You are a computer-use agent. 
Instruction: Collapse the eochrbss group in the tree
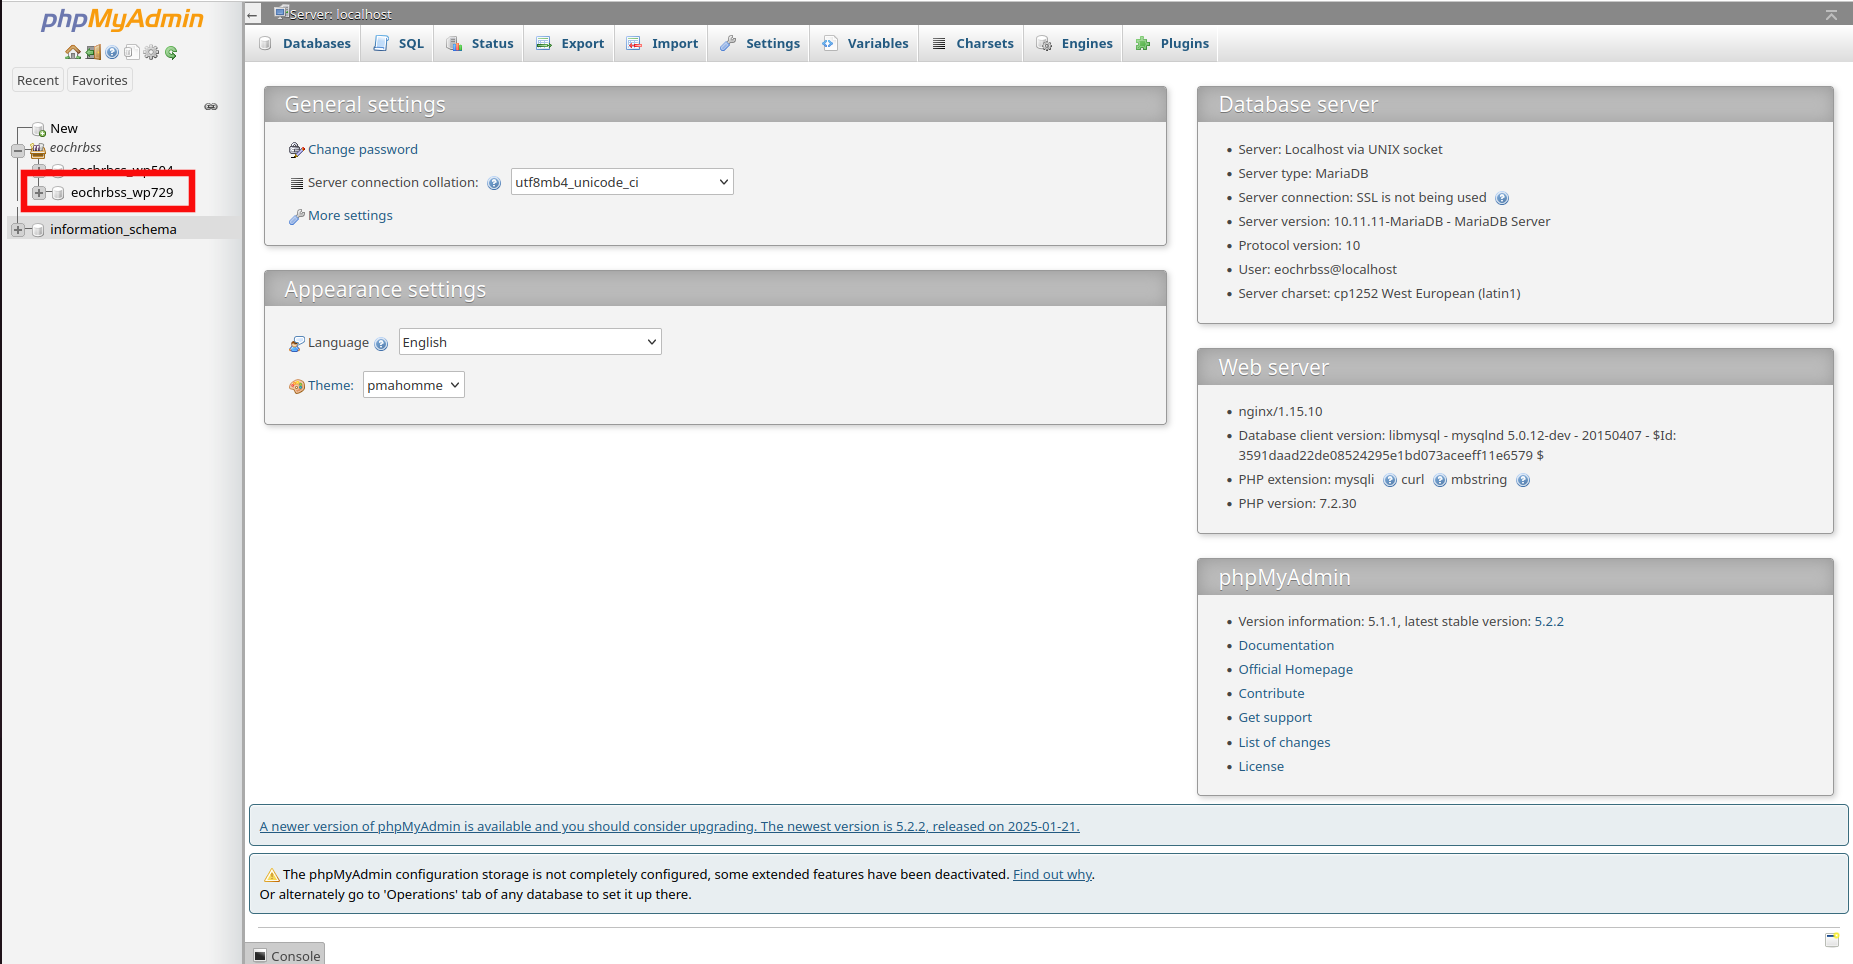pos(17,151)
